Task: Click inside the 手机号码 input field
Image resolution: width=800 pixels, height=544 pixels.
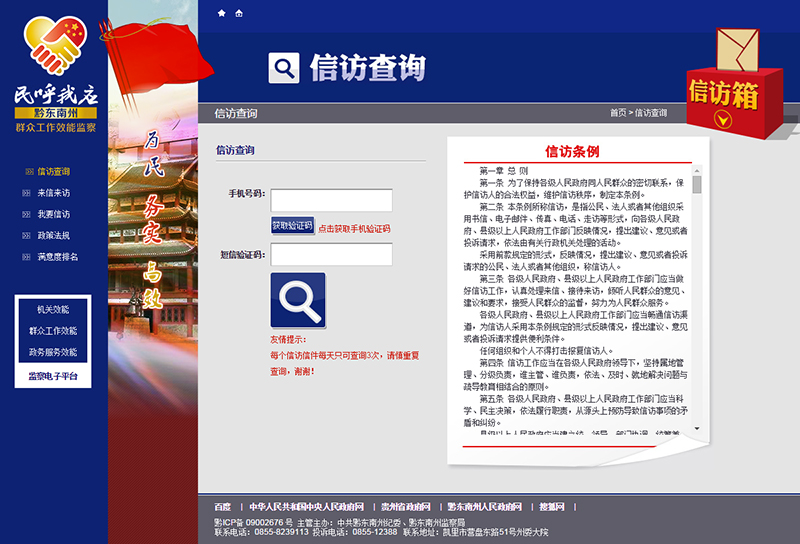Action: [x=331, y=200]
